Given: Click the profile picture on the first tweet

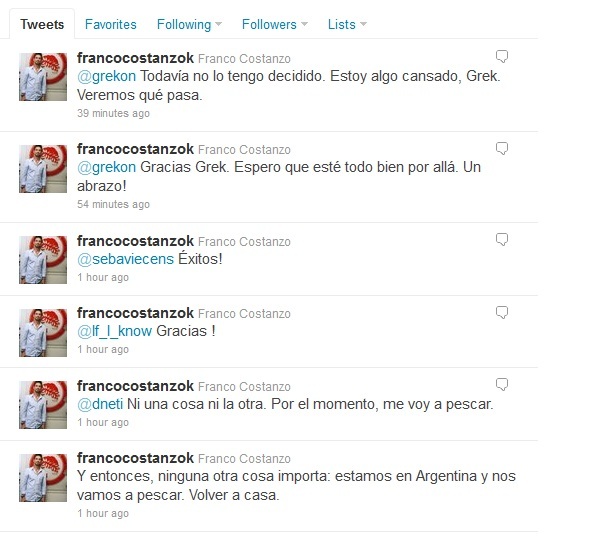Looking at the screenshot, I should (x=43, y=77).
